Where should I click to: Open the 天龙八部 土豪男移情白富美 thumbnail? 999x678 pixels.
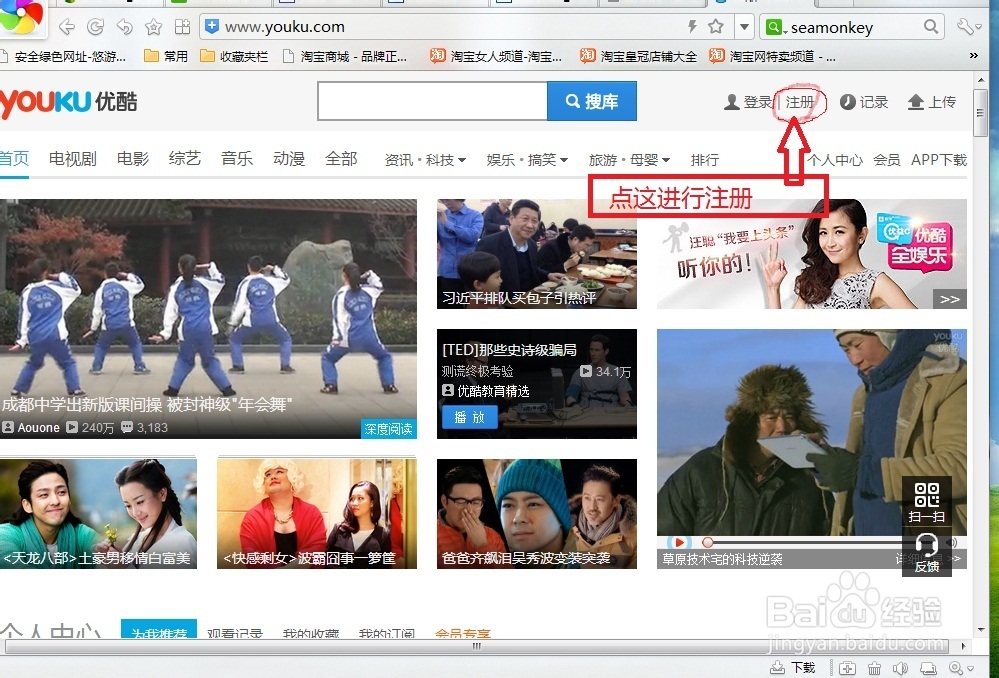(98, 514)
